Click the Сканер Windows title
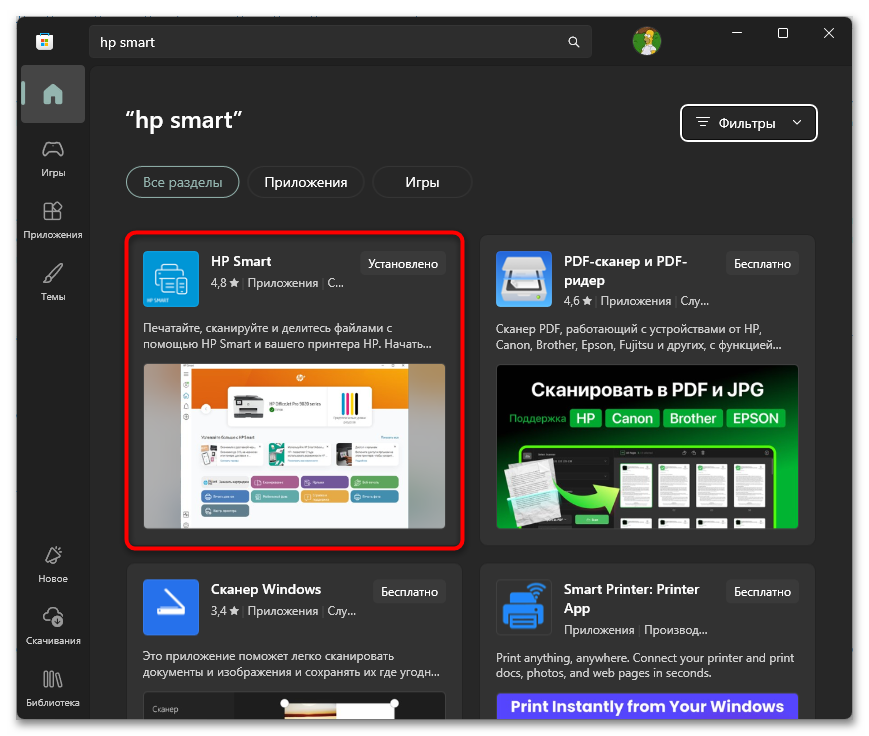This screenshot has height=736, width=869. (266, 589)
